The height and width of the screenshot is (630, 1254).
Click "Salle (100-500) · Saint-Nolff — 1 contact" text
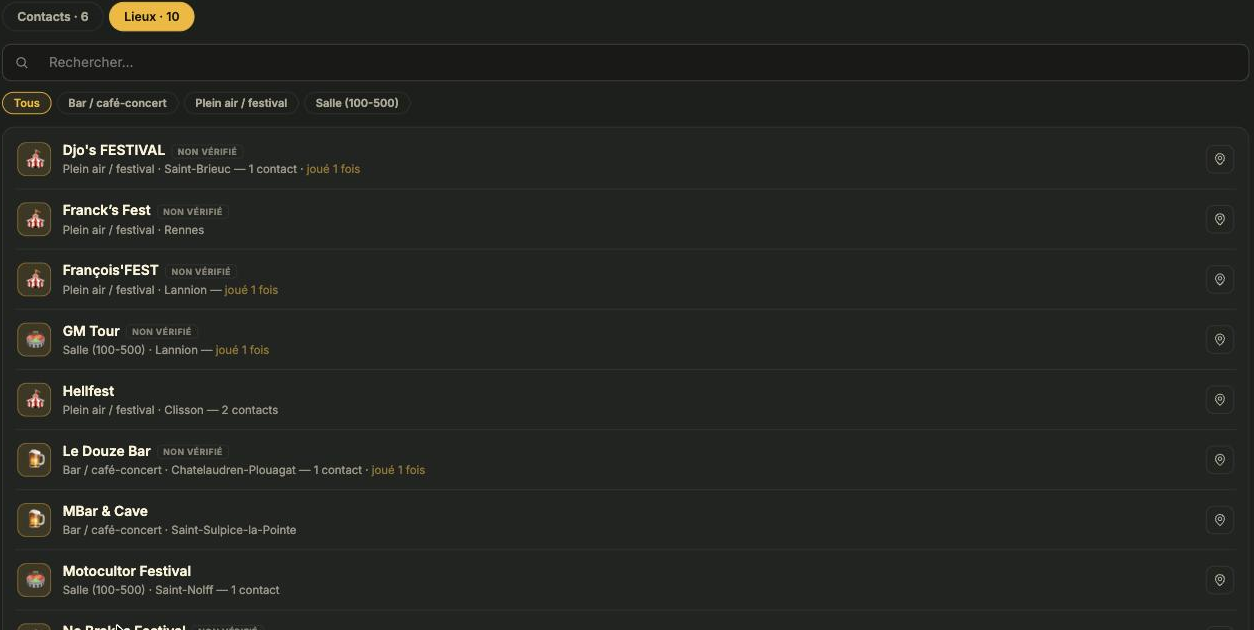point(171,590)
